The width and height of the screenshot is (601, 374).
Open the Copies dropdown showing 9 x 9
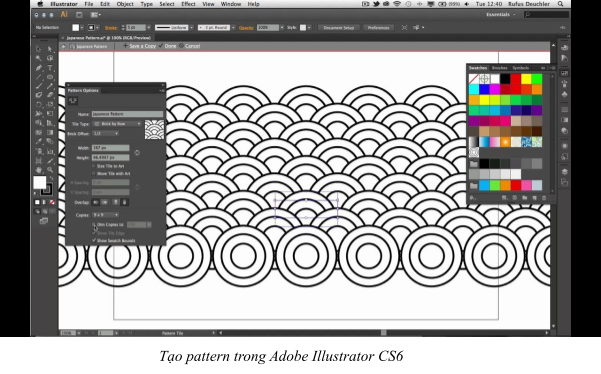coord(106,215)
